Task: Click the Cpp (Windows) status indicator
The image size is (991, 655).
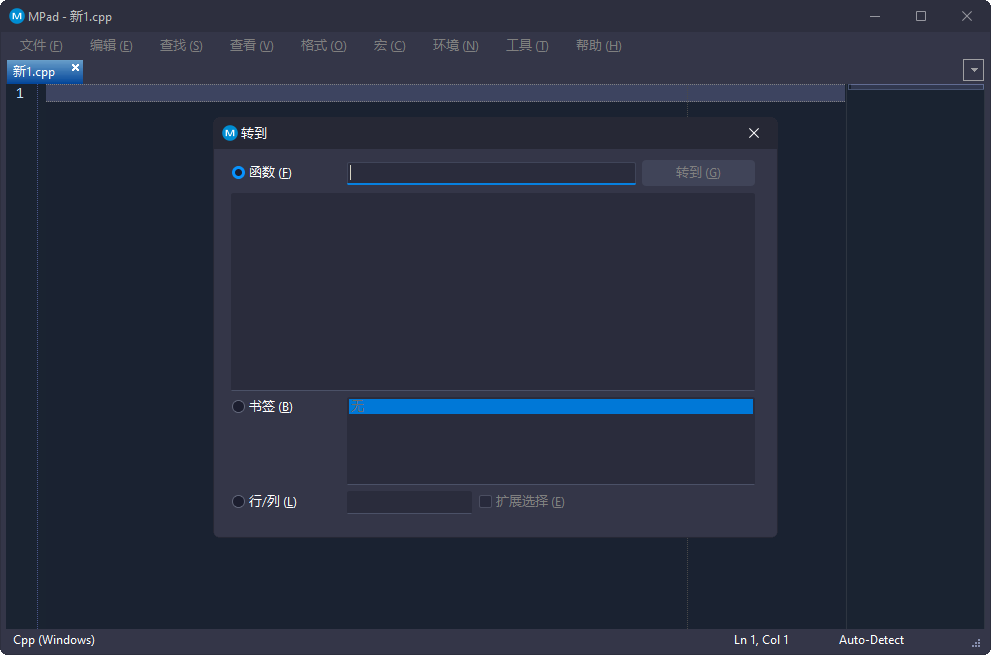Action: (x=52, y=639)
